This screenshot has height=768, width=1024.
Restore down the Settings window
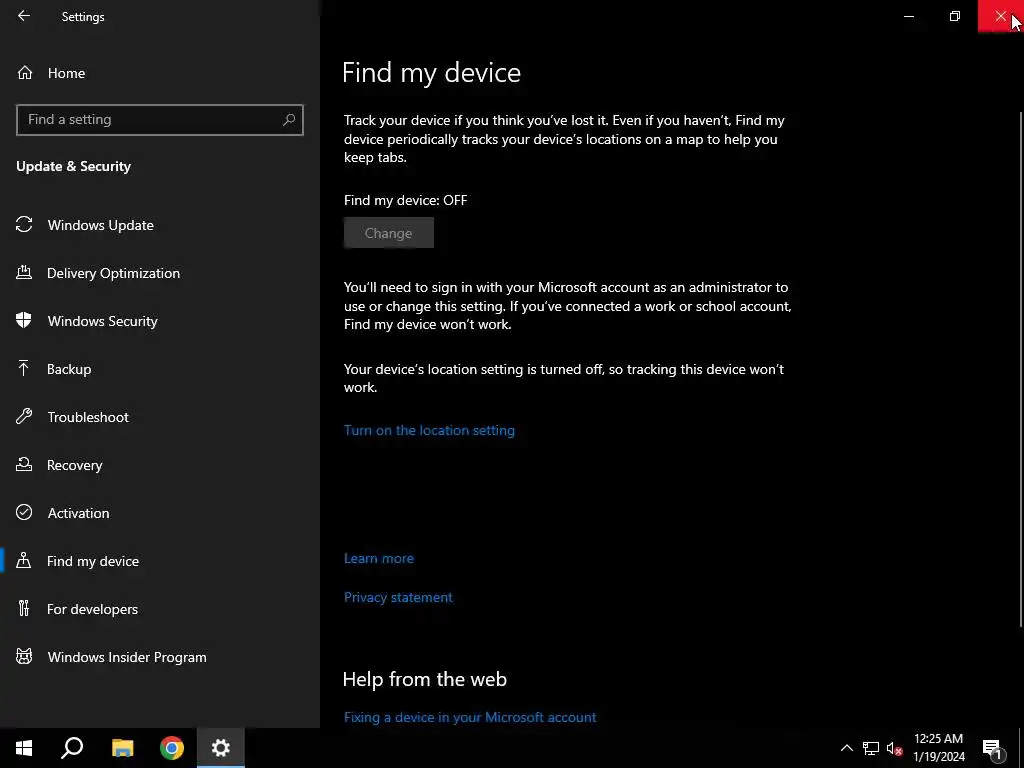click(x=955, y=16)
